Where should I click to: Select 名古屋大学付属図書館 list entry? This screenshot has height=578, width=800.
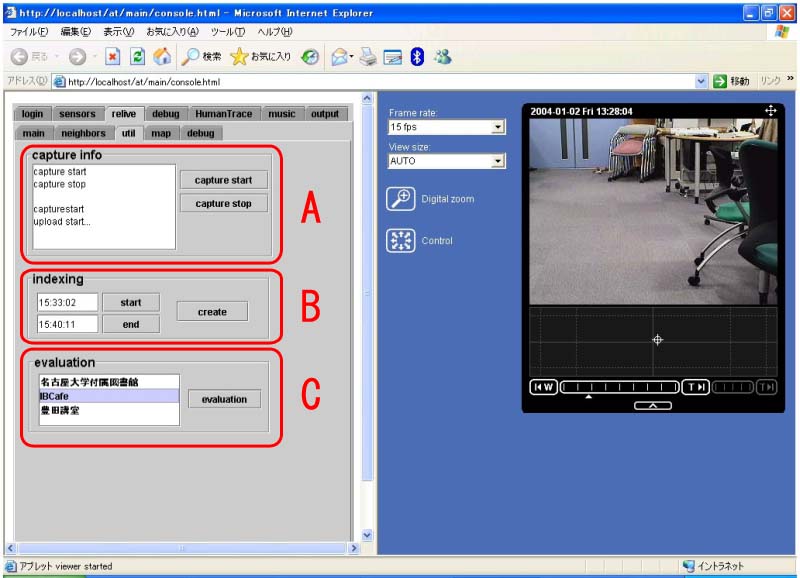coord(109,382)
